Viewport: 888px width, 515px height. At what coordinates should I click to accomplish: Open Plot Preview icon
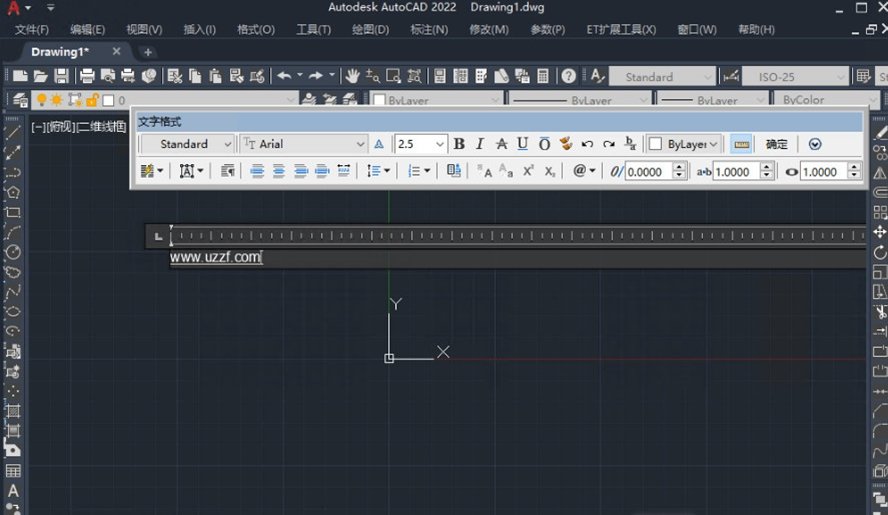tap(108, 76)
